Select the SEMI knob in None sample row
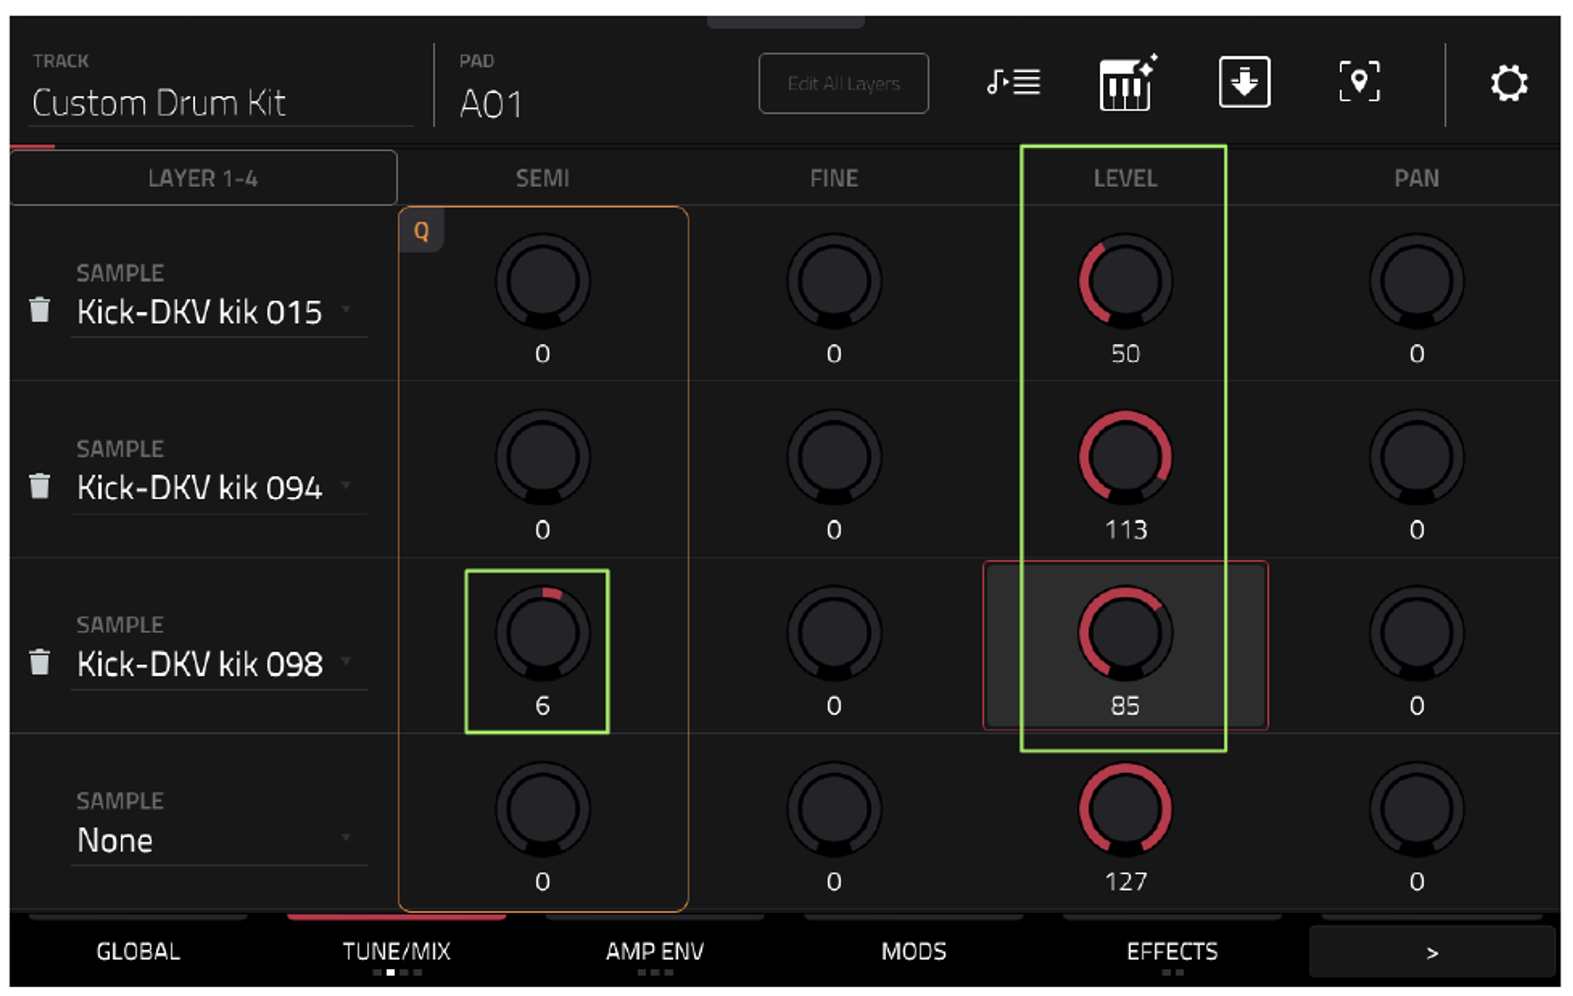Viewport: 1573px width, 996px height. 542,809
